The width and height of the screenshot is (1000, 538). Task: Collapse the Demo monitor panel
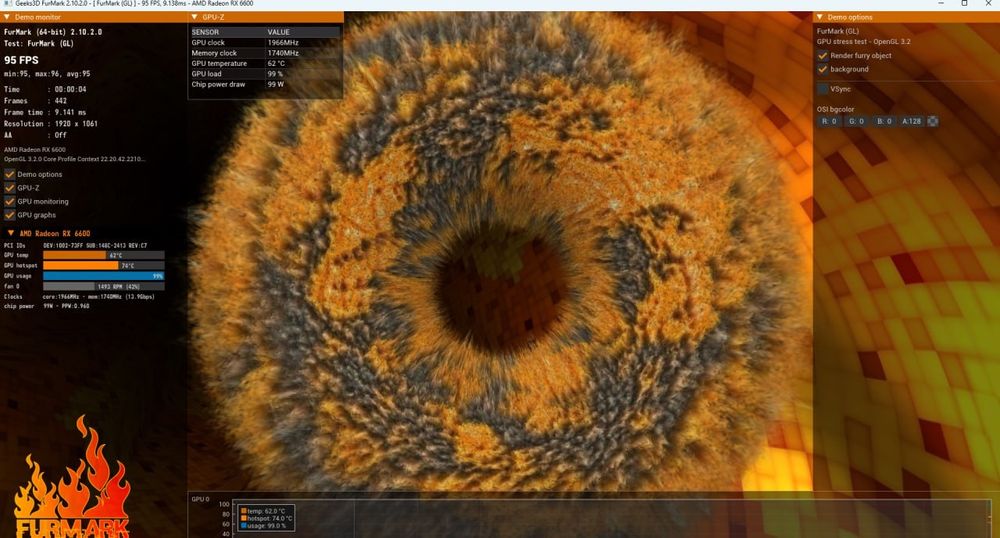(7, 17)
